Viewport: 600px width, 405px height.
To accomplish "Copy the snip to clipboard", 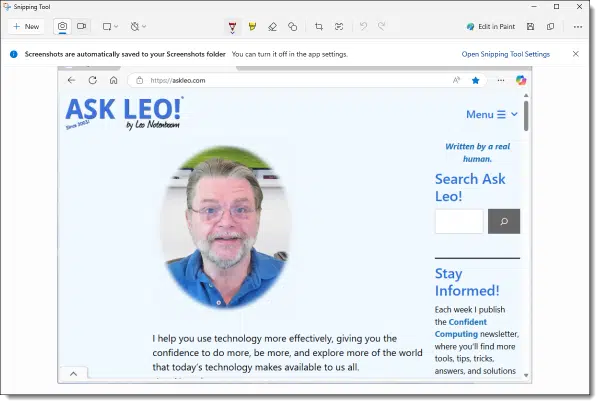I will tap(551, 27).
